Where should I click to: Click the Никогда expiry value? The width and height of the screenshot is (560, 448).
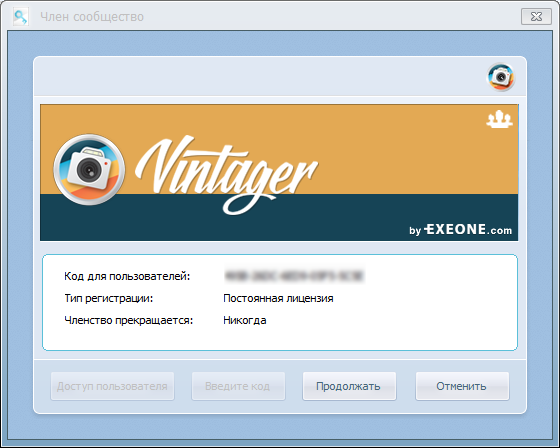coord(245,320)
